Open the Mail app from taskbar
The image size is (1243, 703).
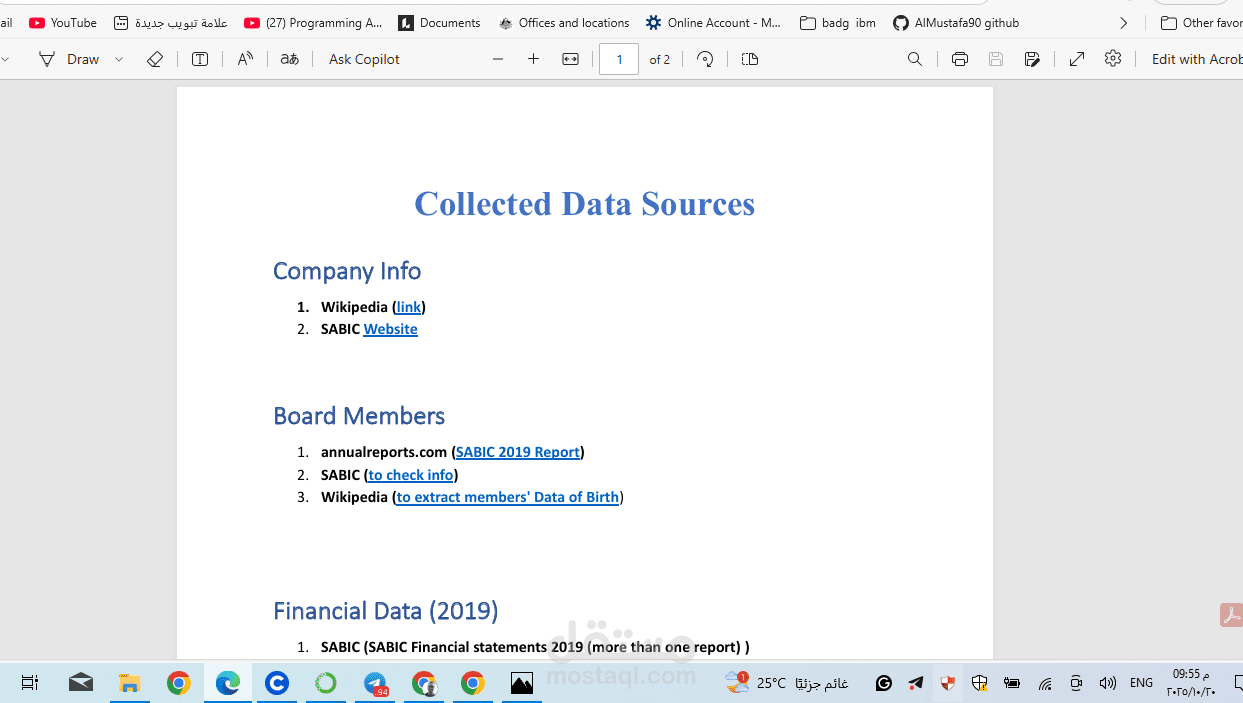[81, 683]
